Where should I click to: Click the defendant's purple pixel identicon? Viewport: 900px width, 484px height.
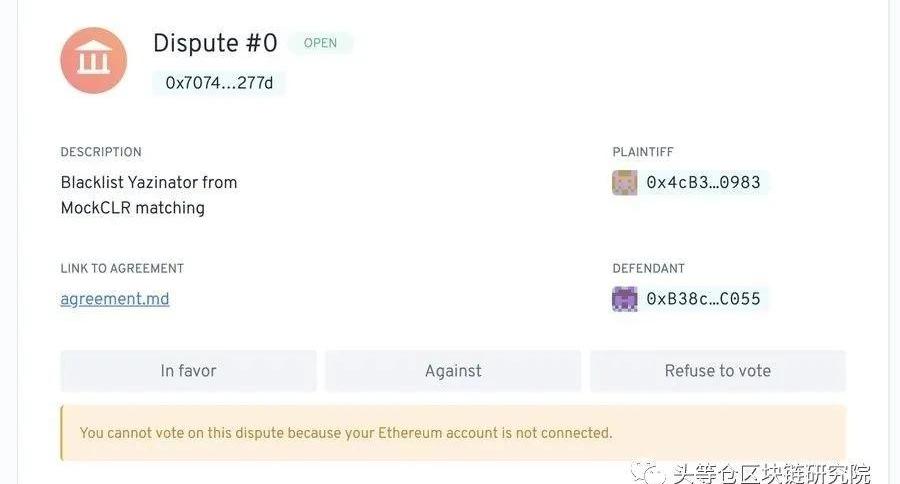click(624, 299)
